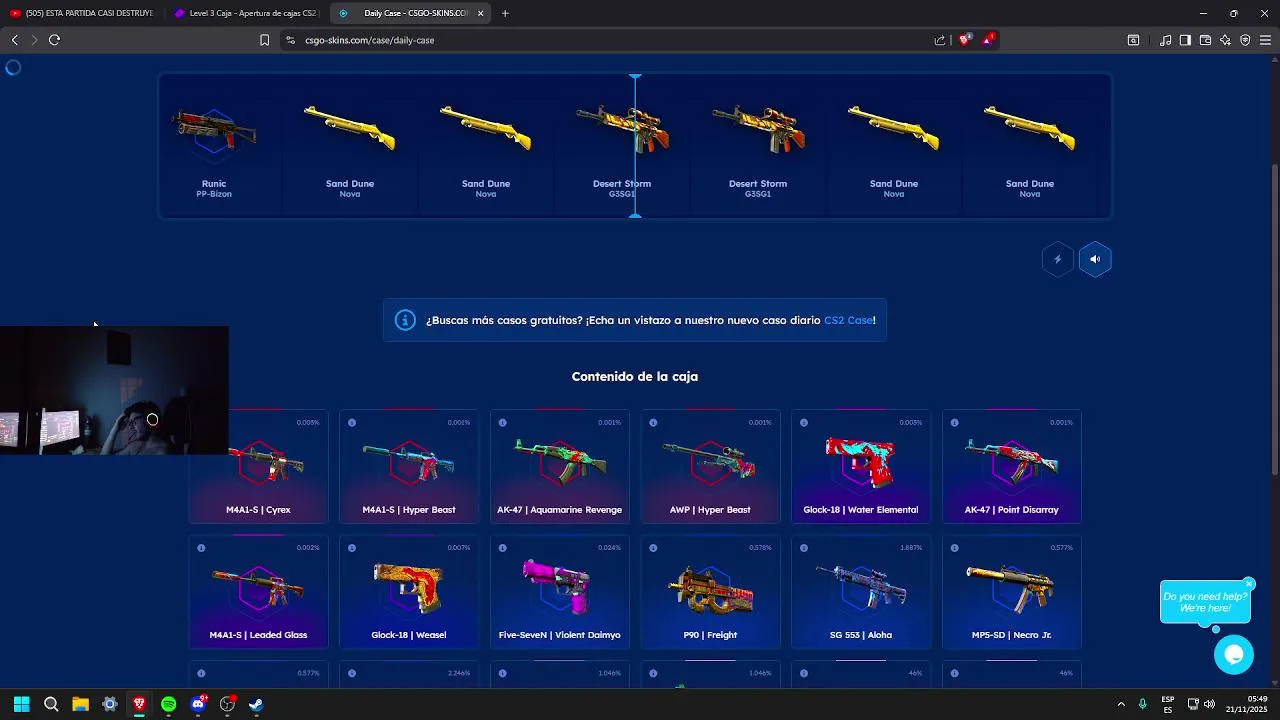Open the CS2 Case link
1280x720 pixels.
coord(848,320)
